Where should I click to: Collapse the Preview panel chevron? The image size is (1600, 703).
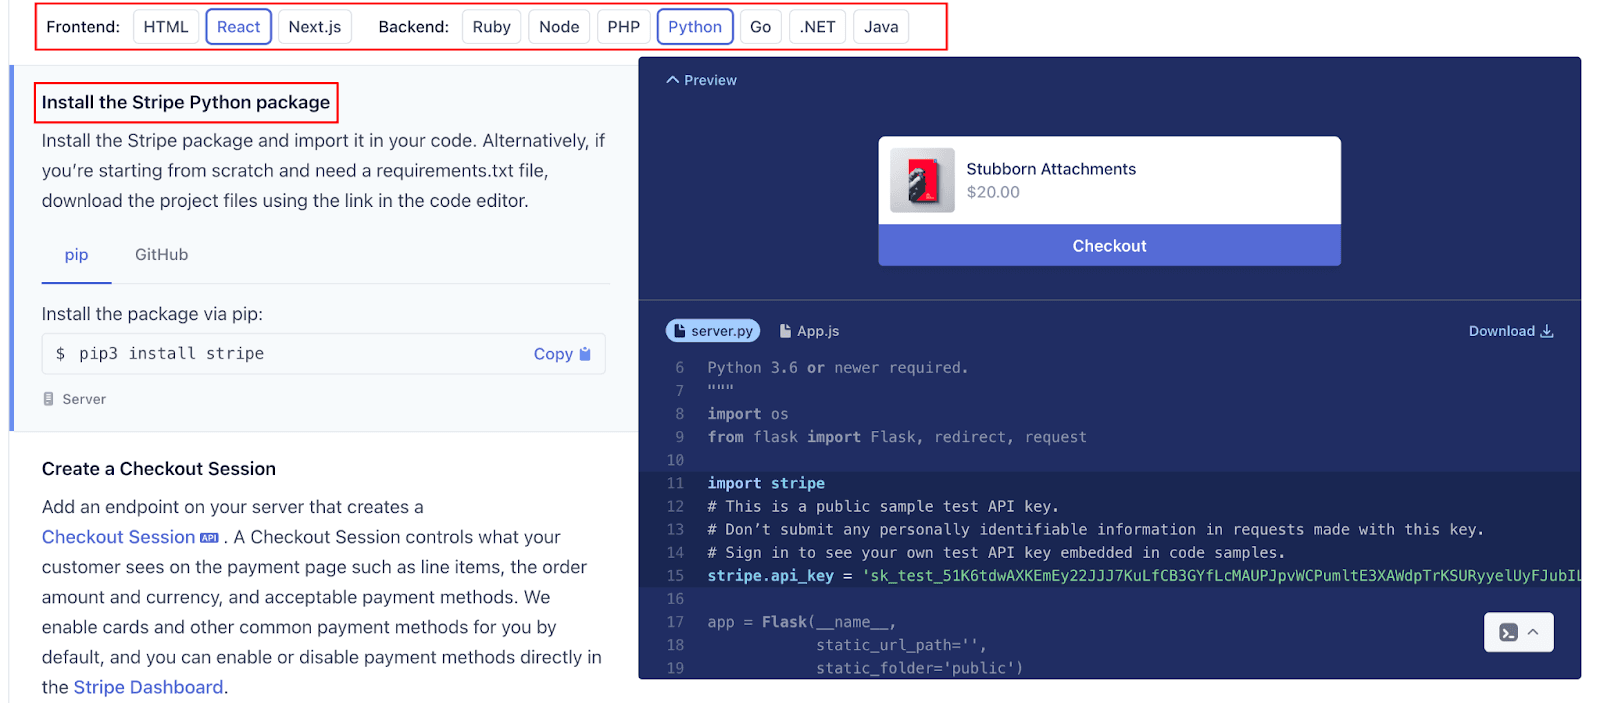673,80
